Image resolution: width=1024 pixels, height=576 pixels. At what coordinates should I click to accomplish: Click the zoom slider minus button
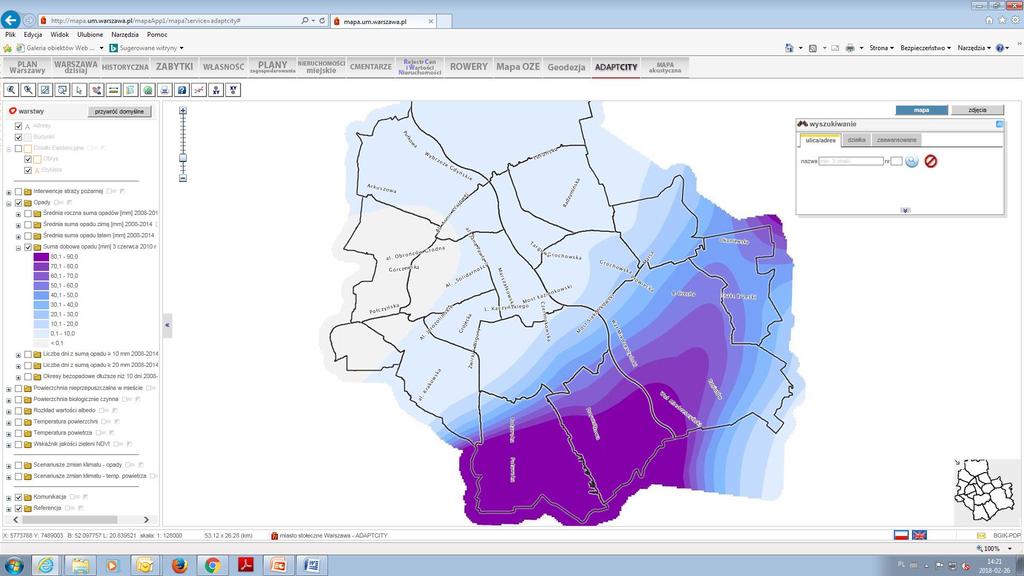pos(183,178)
